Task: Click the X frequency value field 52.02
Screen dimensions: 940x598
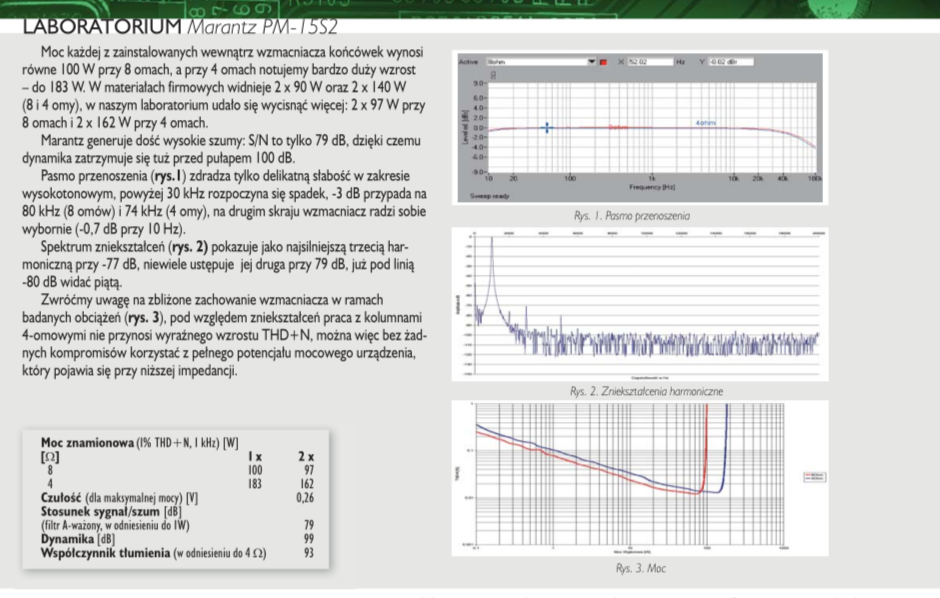Action: coord(650,62)
